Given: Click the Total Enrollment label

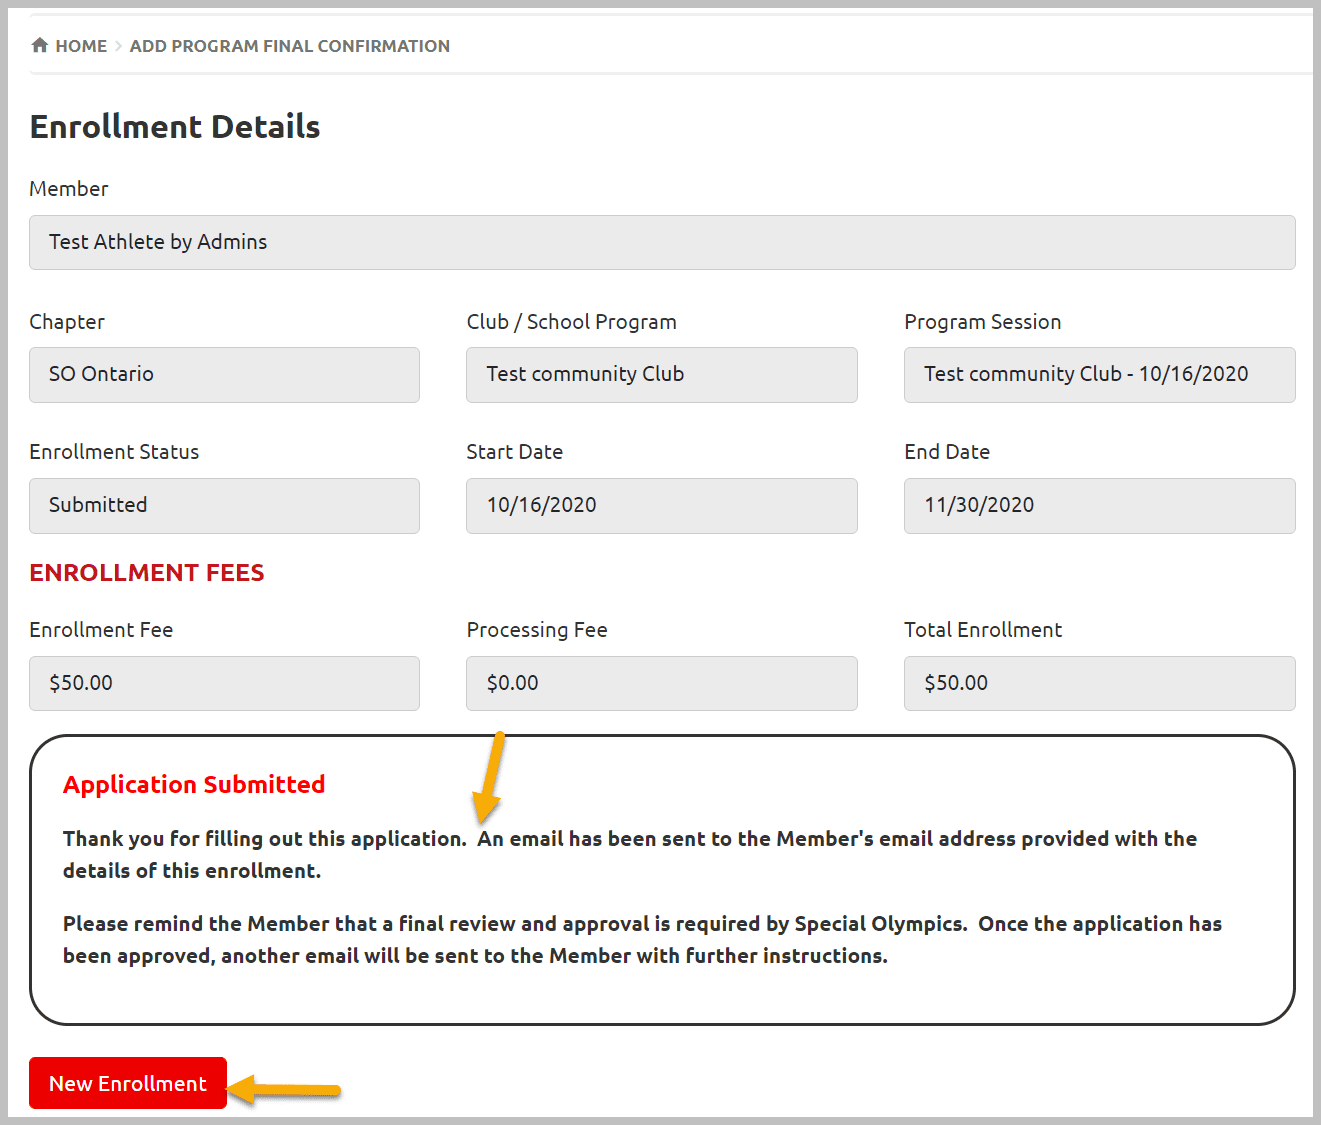Looking at the screenshot, I should 983,630.
